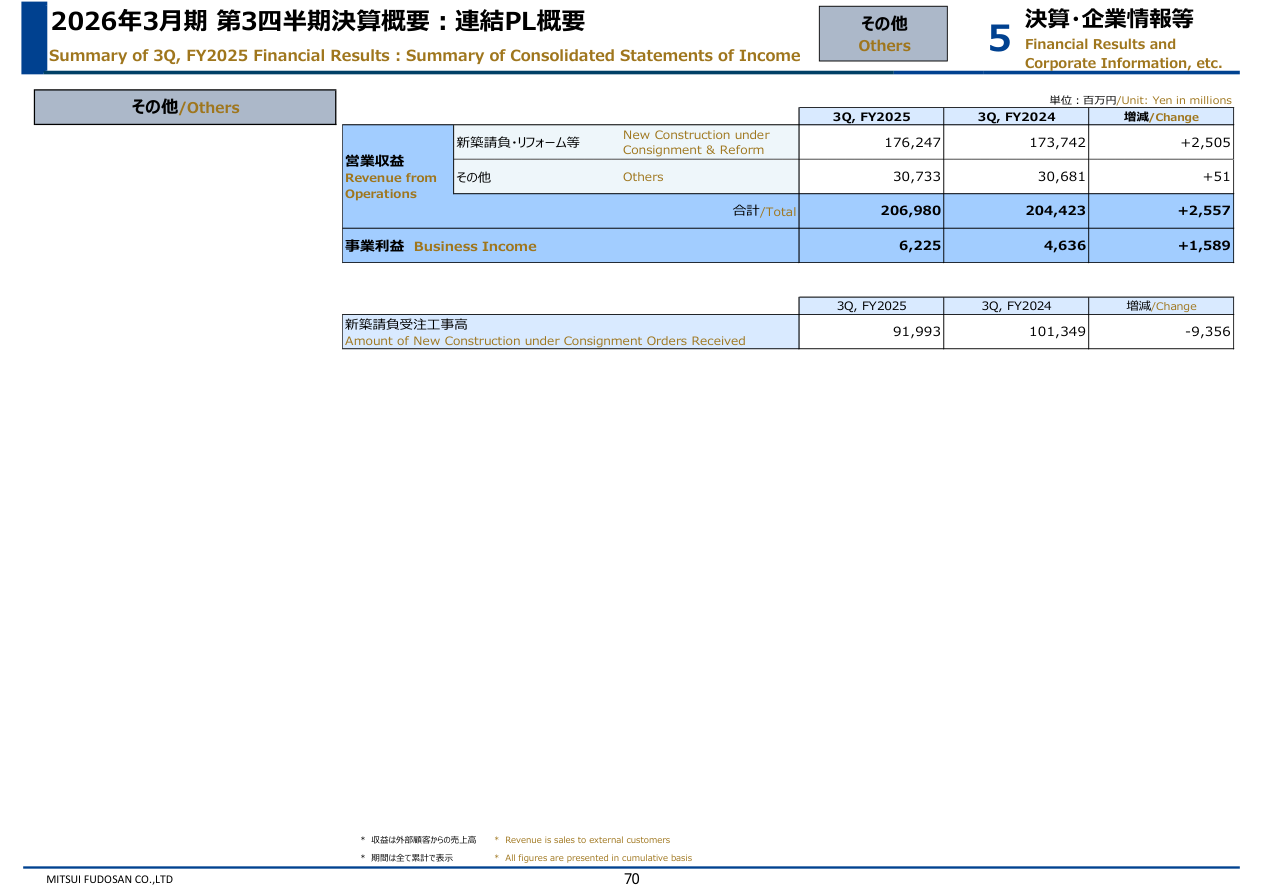
Task: Select the +2,505 change cell
Action: tap(1160, 143)
